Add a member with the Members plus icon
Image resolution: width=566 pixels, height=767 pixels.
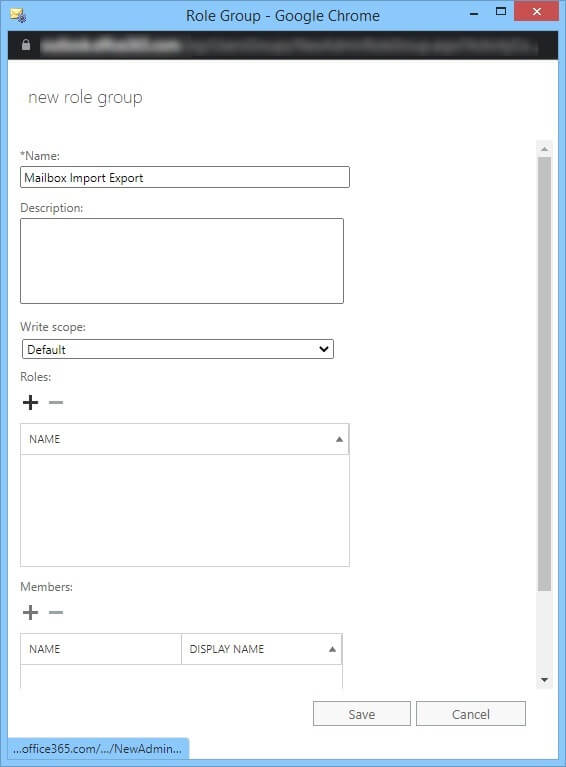coord(30,612)
